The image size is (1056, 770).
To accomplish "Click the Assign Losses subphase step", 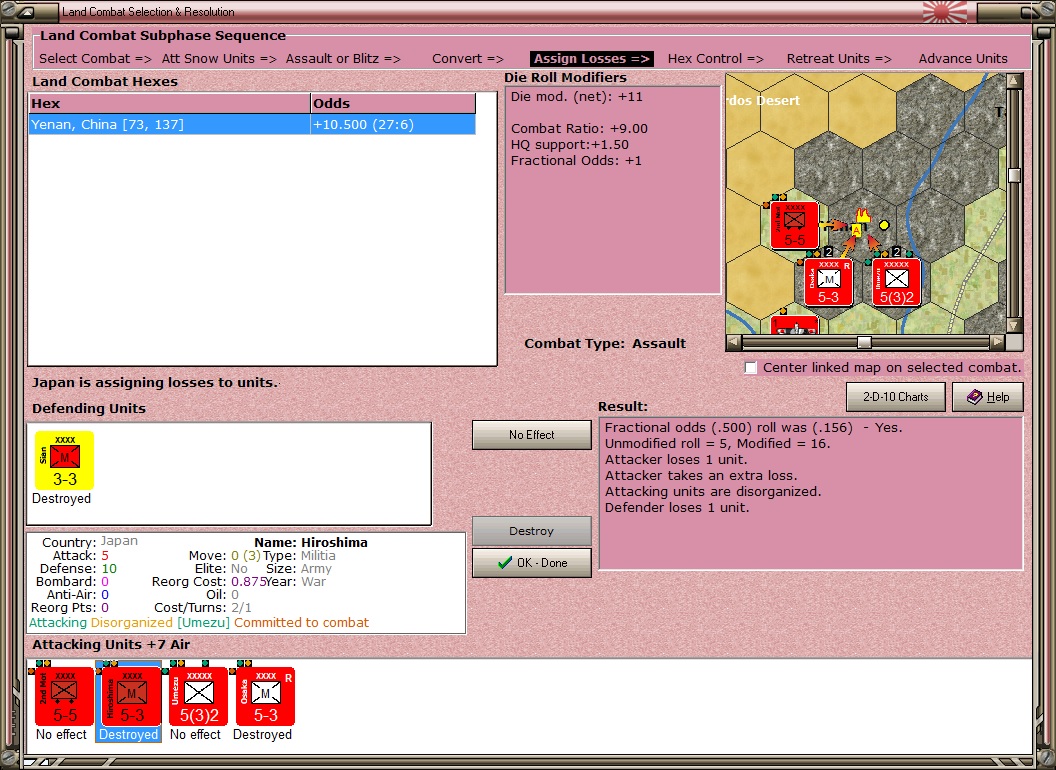I will [x=591, y=59].
